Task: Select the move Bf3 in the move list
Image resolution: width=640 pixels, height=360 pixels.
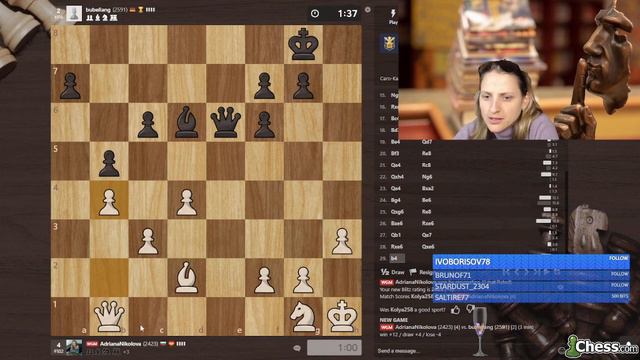Action: tap(395, 153)
